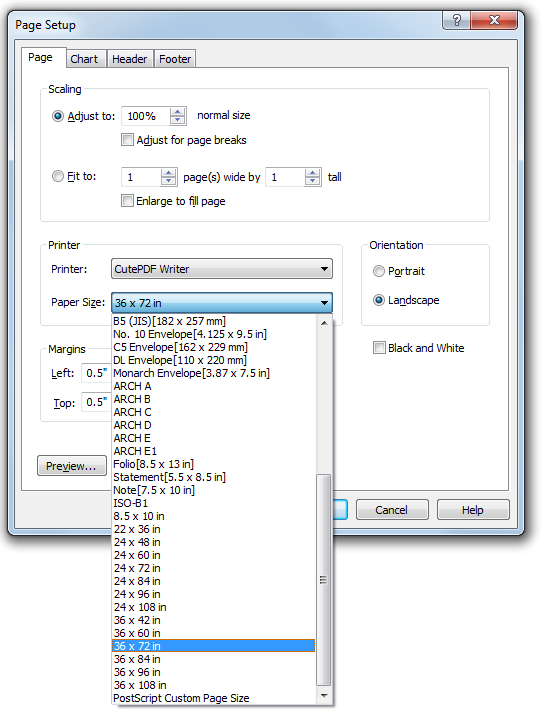Click the Preview... button
Image resolution: width=543 pixels, height=713 pixels.
72,466
